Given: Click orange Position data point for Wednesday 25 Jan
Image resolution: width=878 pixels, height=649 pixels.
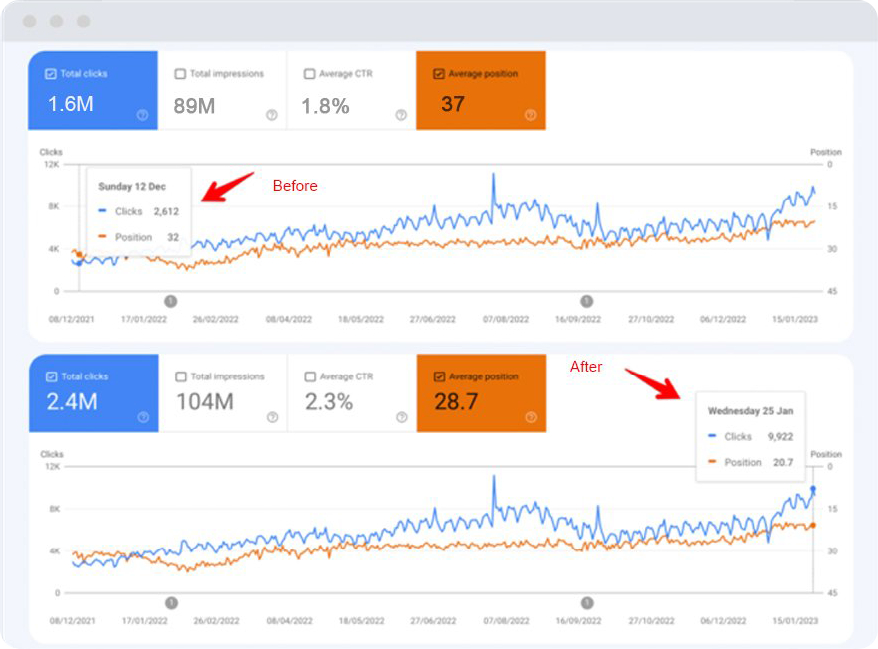Looking at the screenshot, I should coord(813,525).
